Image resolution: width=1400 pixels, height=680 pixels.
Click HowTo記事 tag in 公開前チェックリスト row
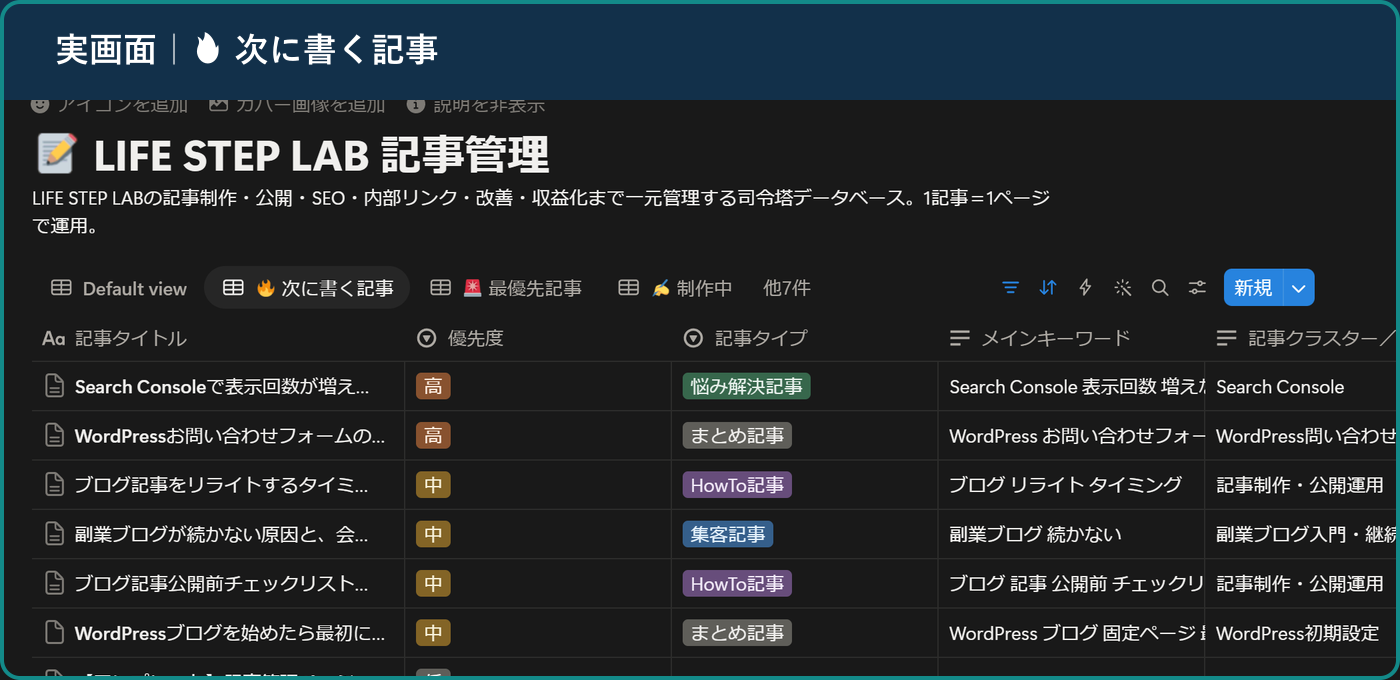point(737,584)
